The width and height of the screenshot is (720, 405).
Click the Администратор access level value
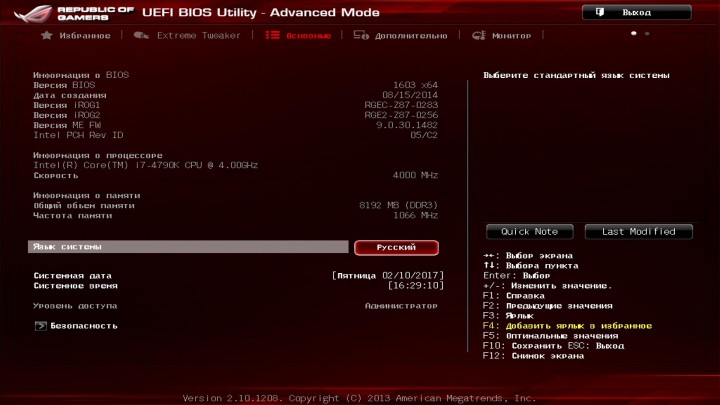(401, 306)
